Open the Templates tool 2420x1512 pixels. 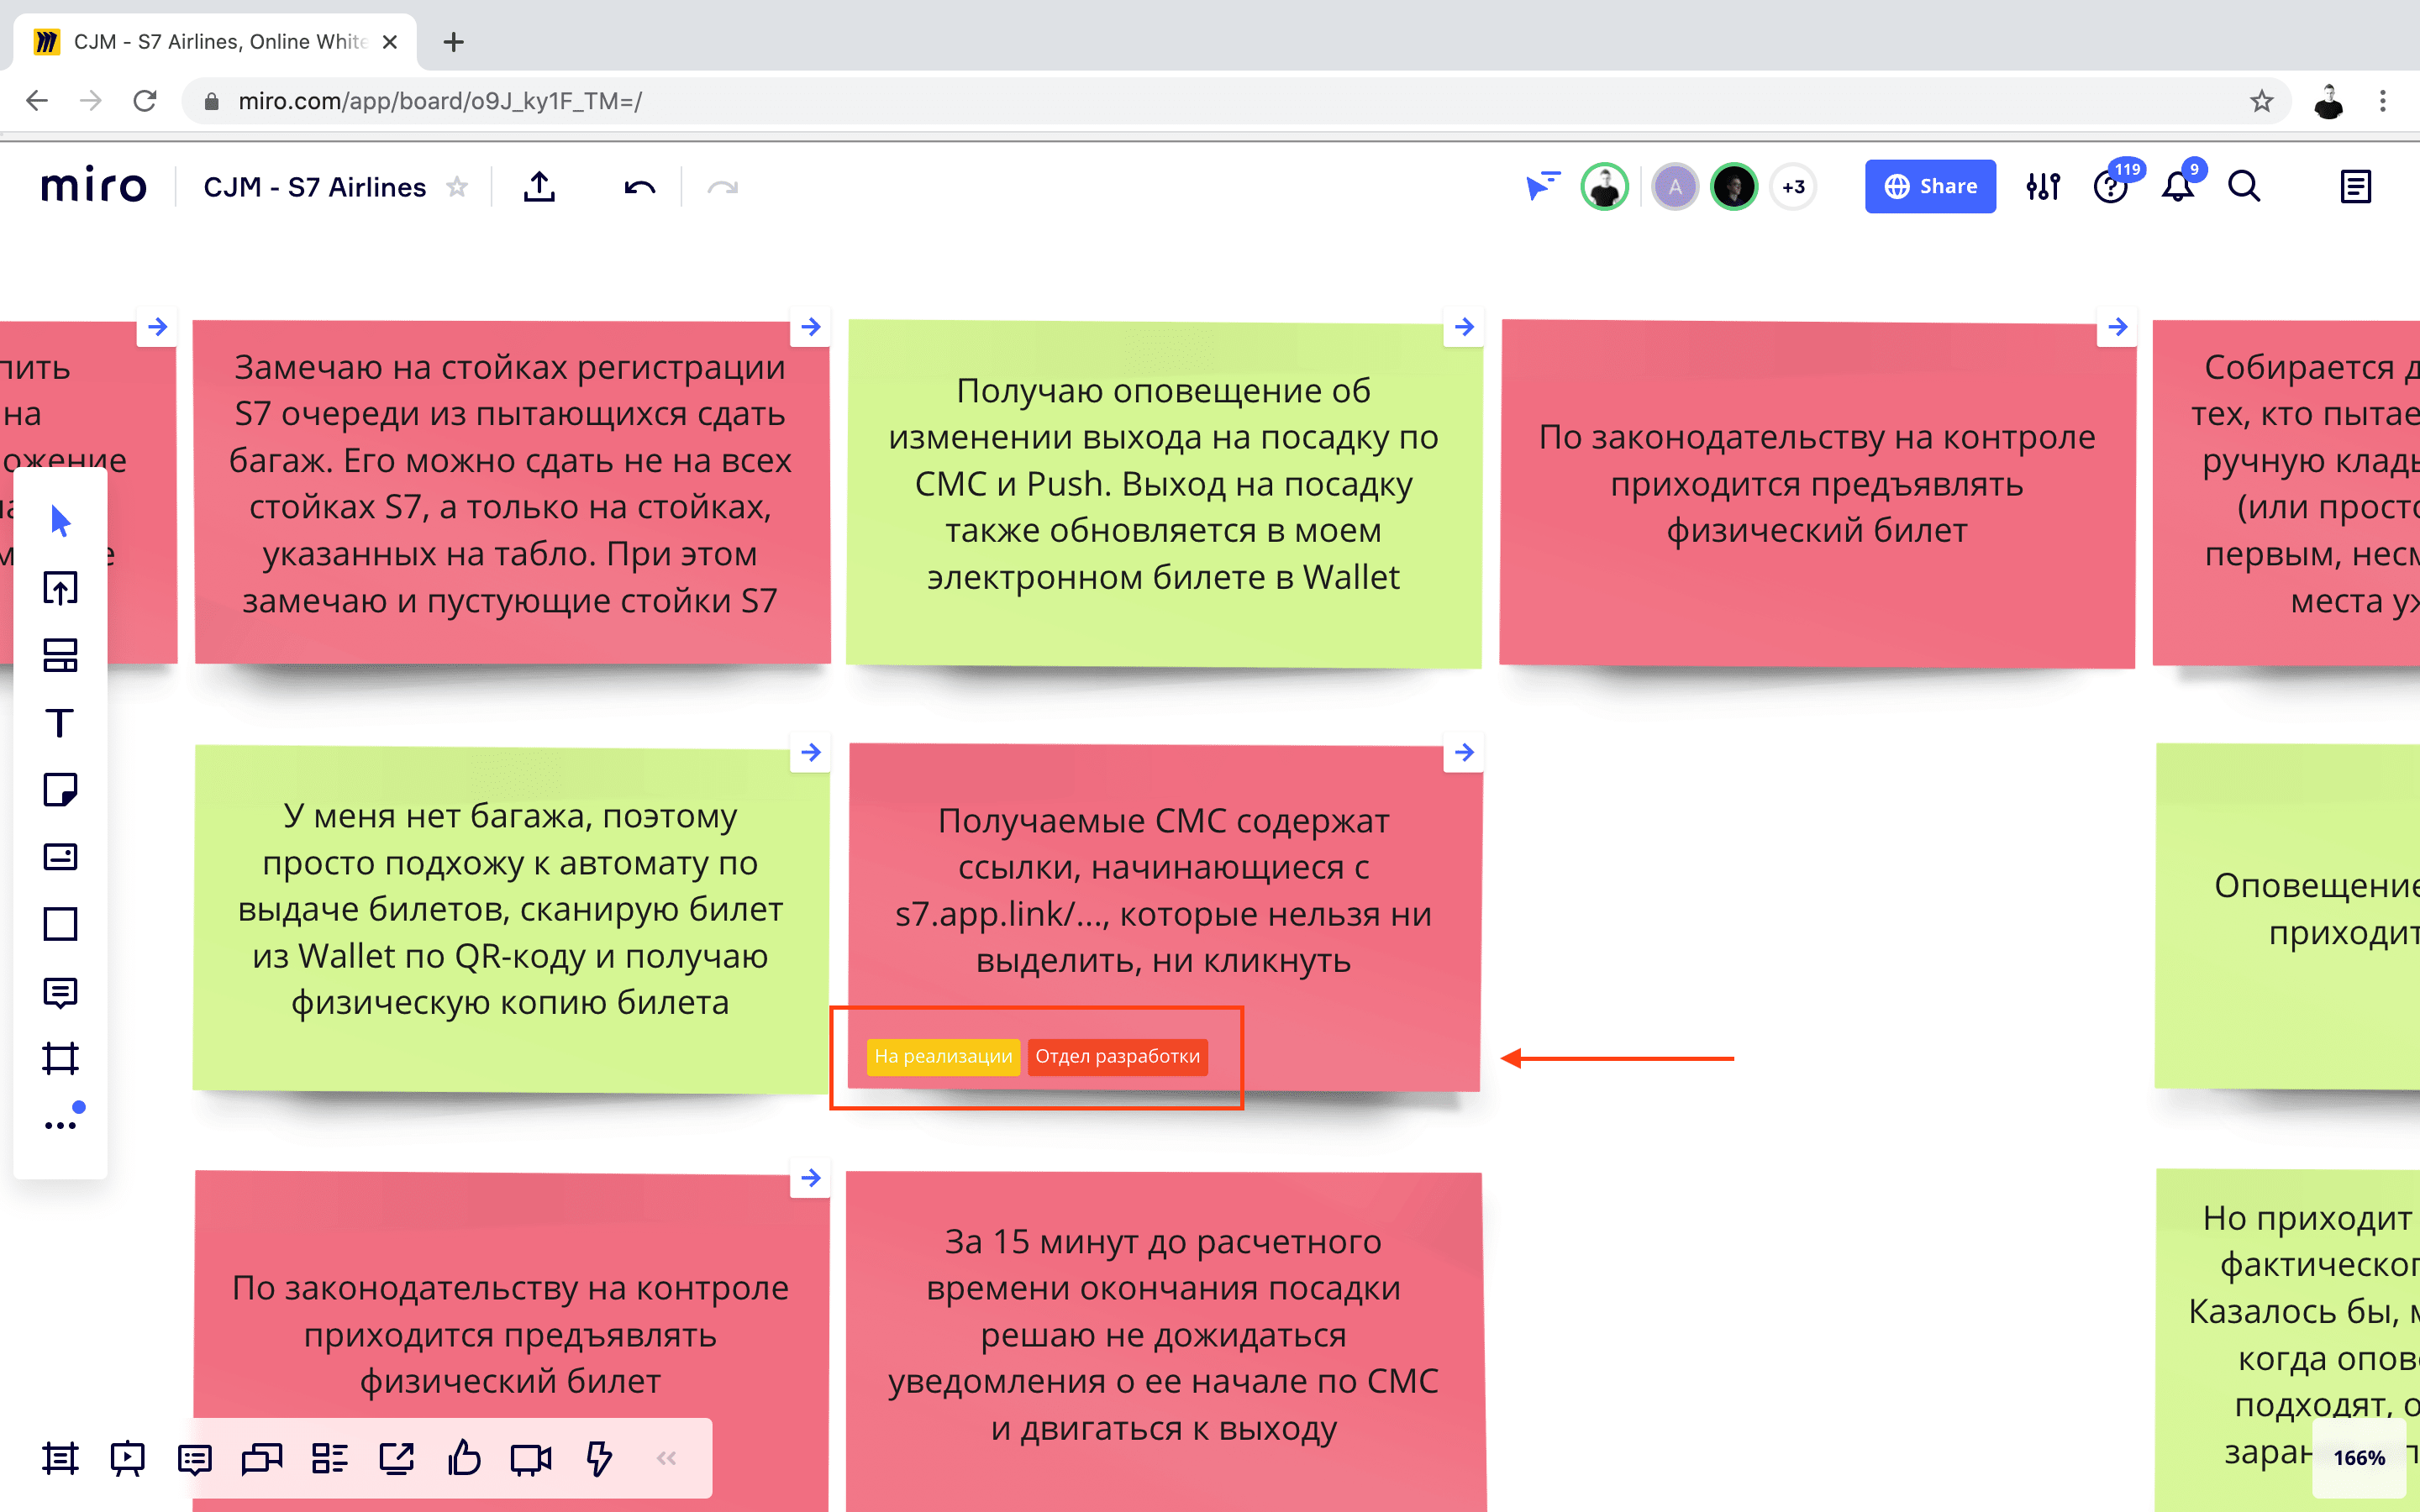tap(60, 656)
